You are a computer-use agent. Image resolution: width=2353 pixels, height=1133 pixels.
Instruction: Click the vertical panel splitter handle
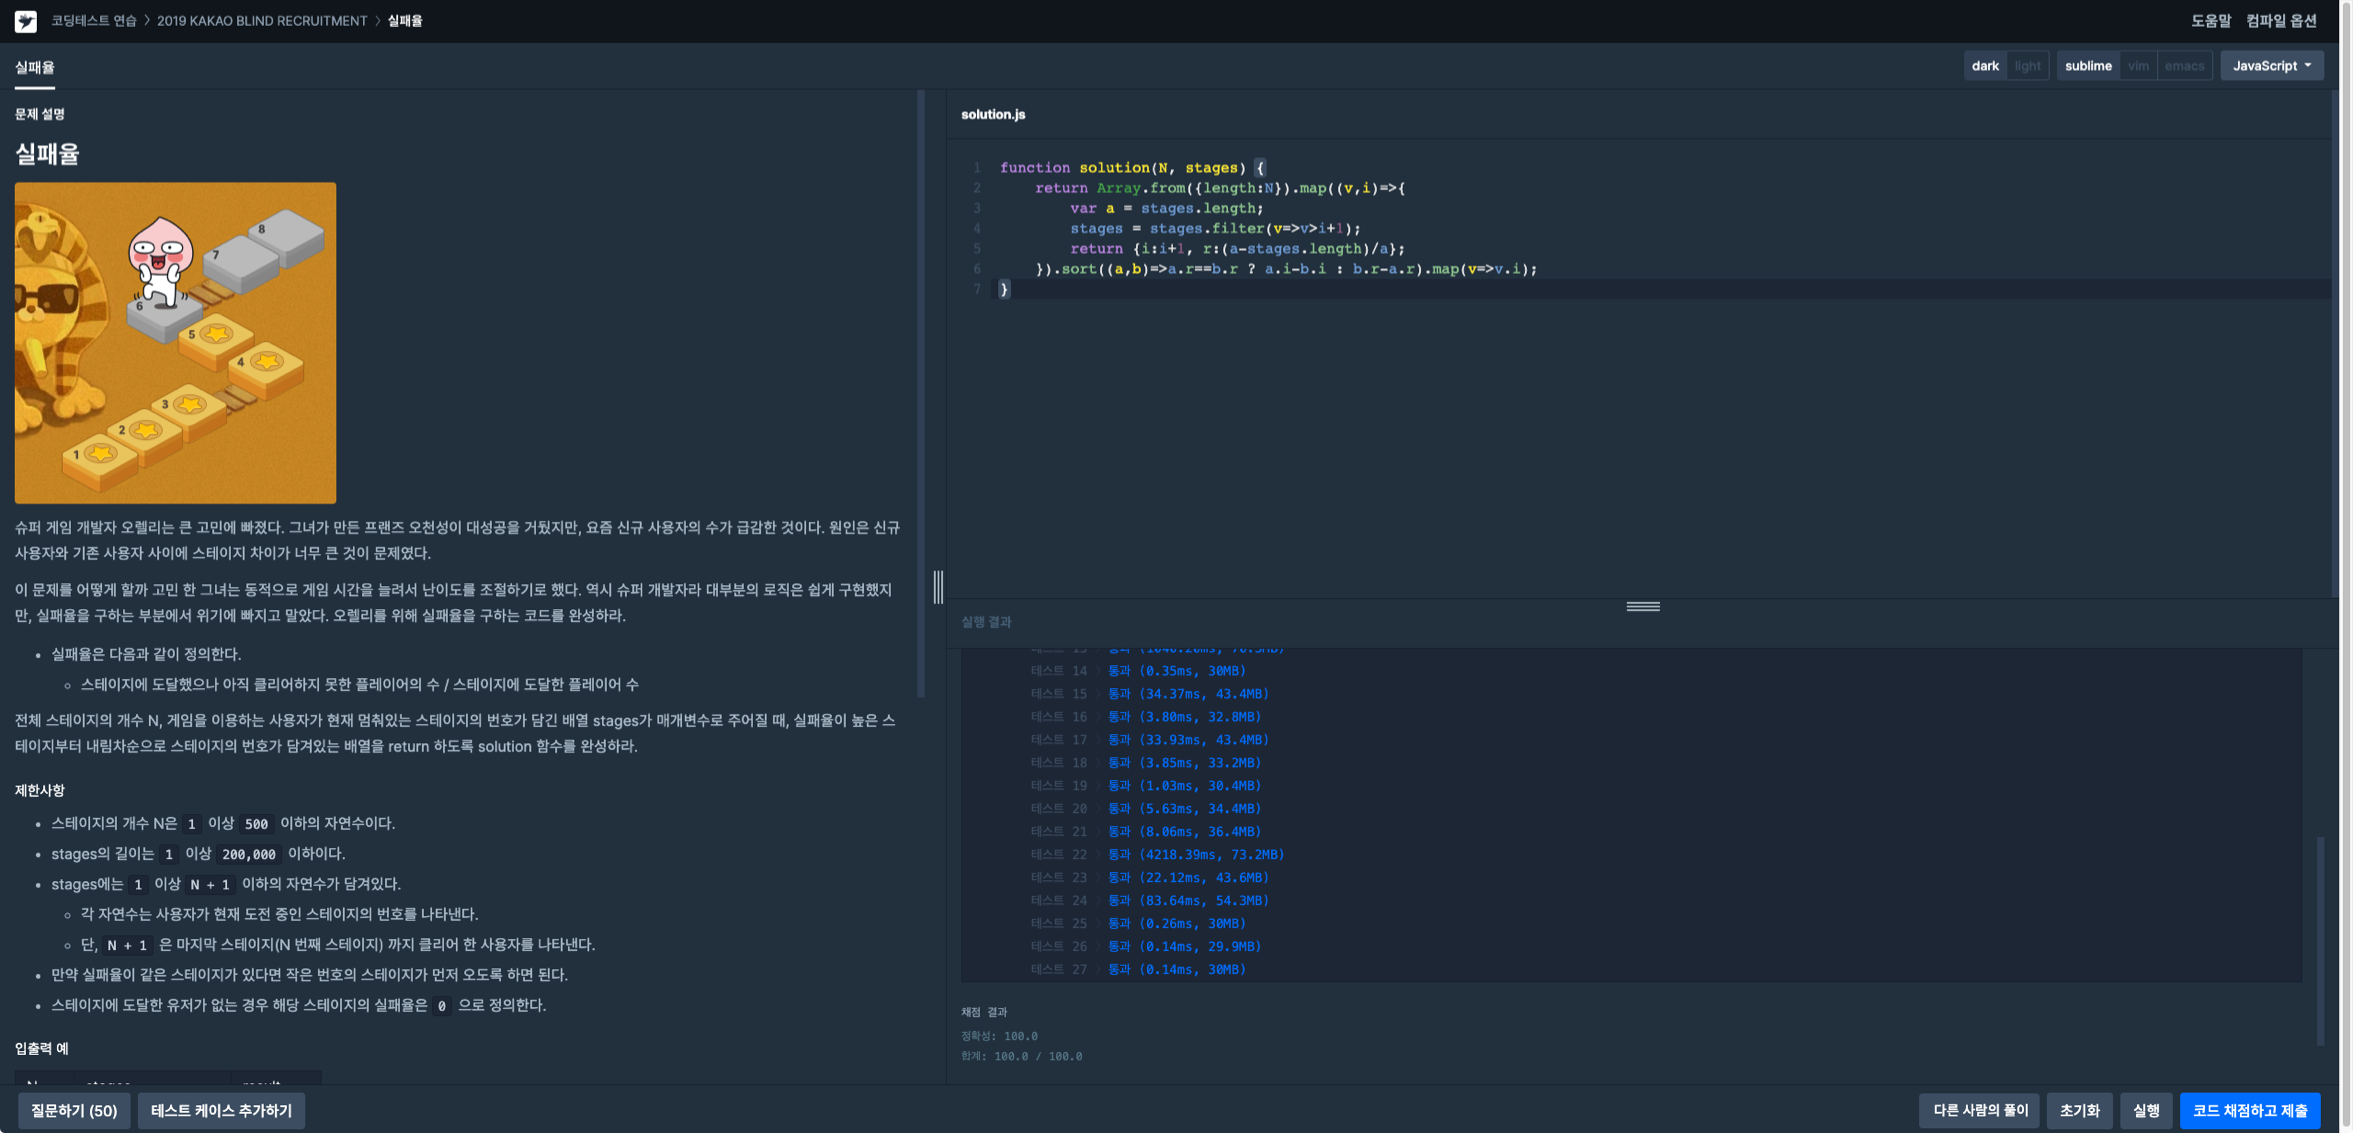(938, 587)
